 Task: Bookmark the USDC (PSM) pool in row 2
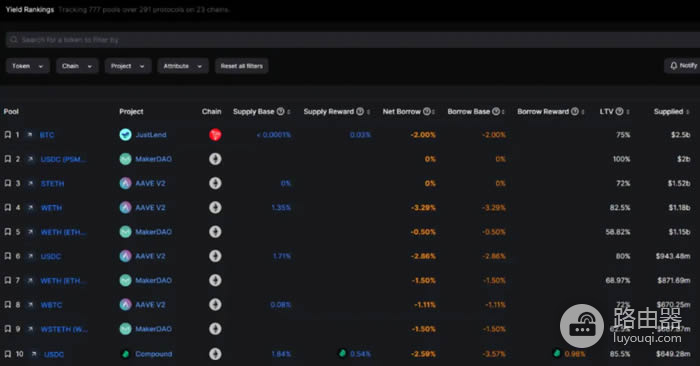(8, 159)
